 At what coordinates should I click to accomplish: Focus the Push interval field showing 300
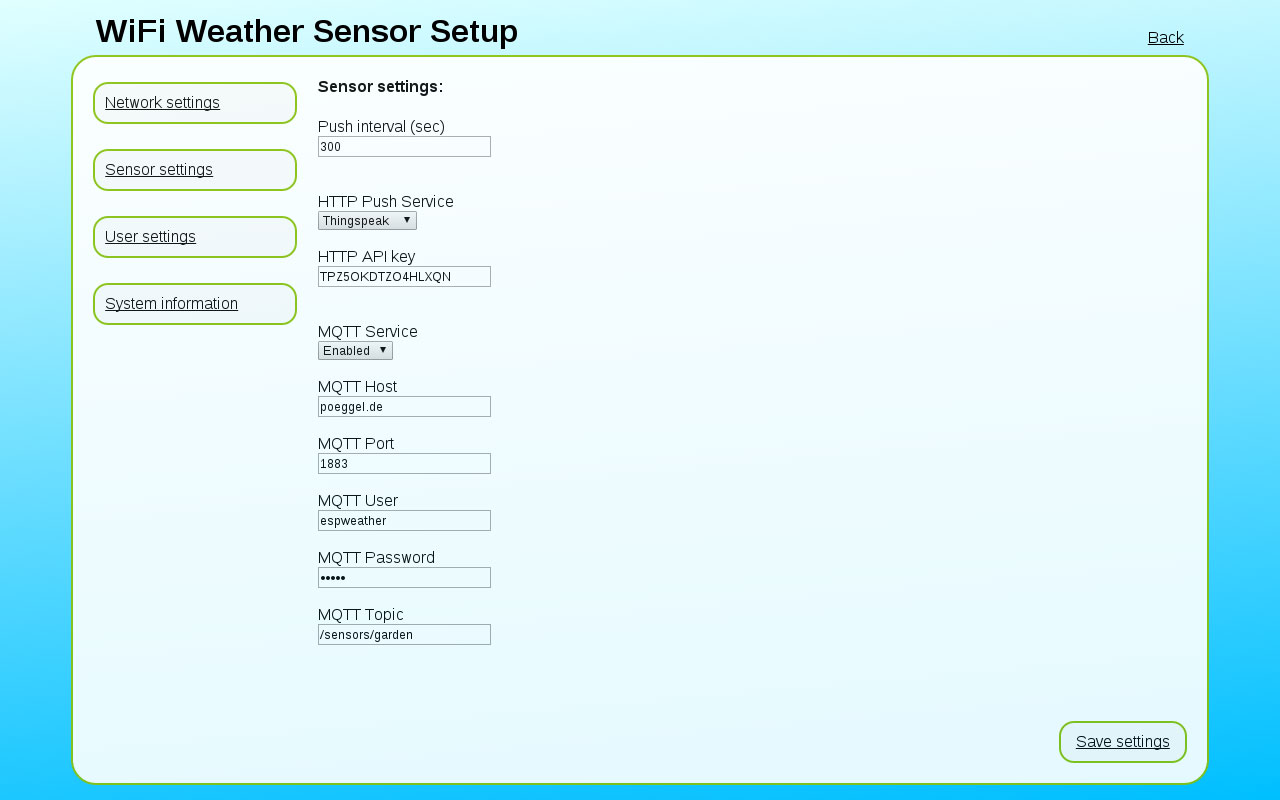click(x=404, y=147)
